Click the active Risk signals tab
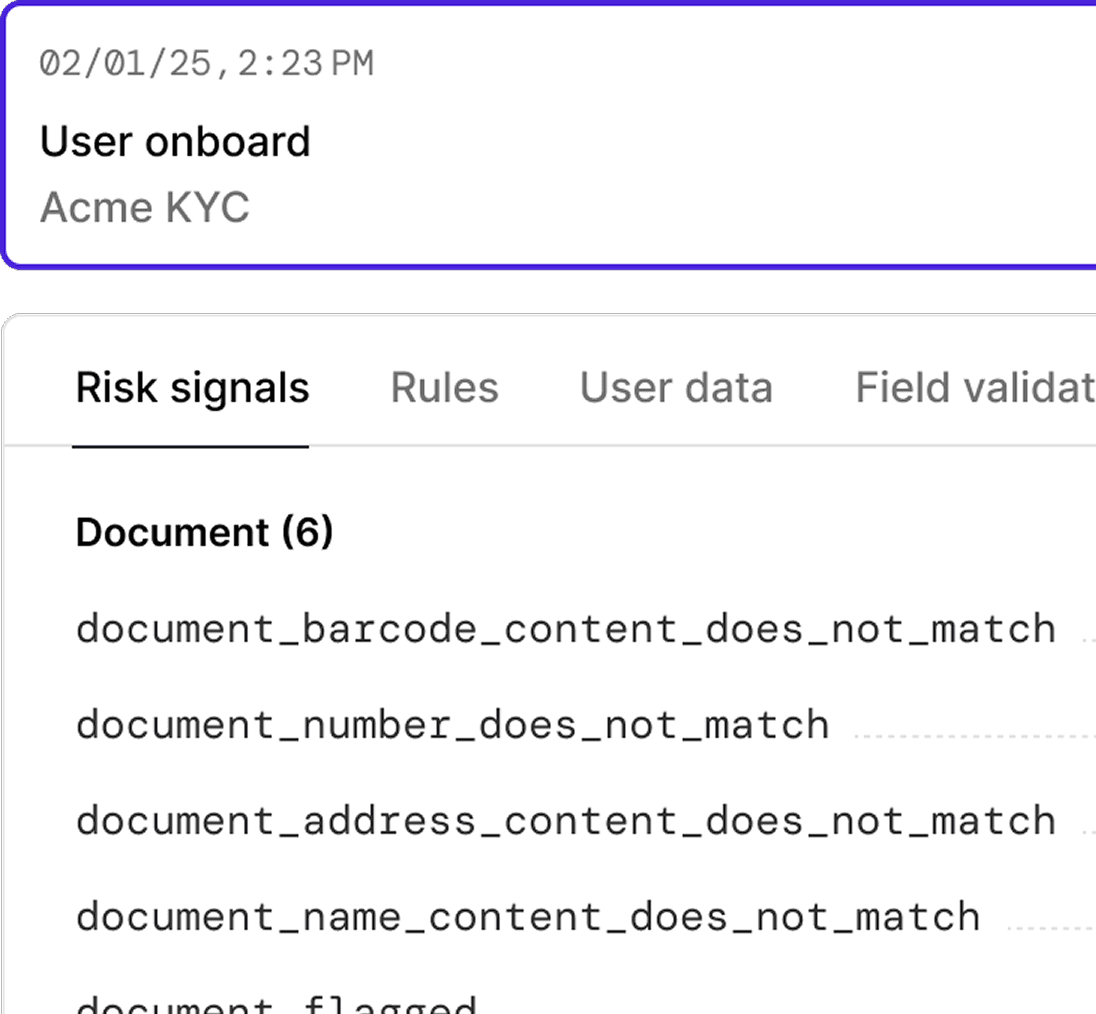Screen dimensions: 1096x1014 [192, 388]
